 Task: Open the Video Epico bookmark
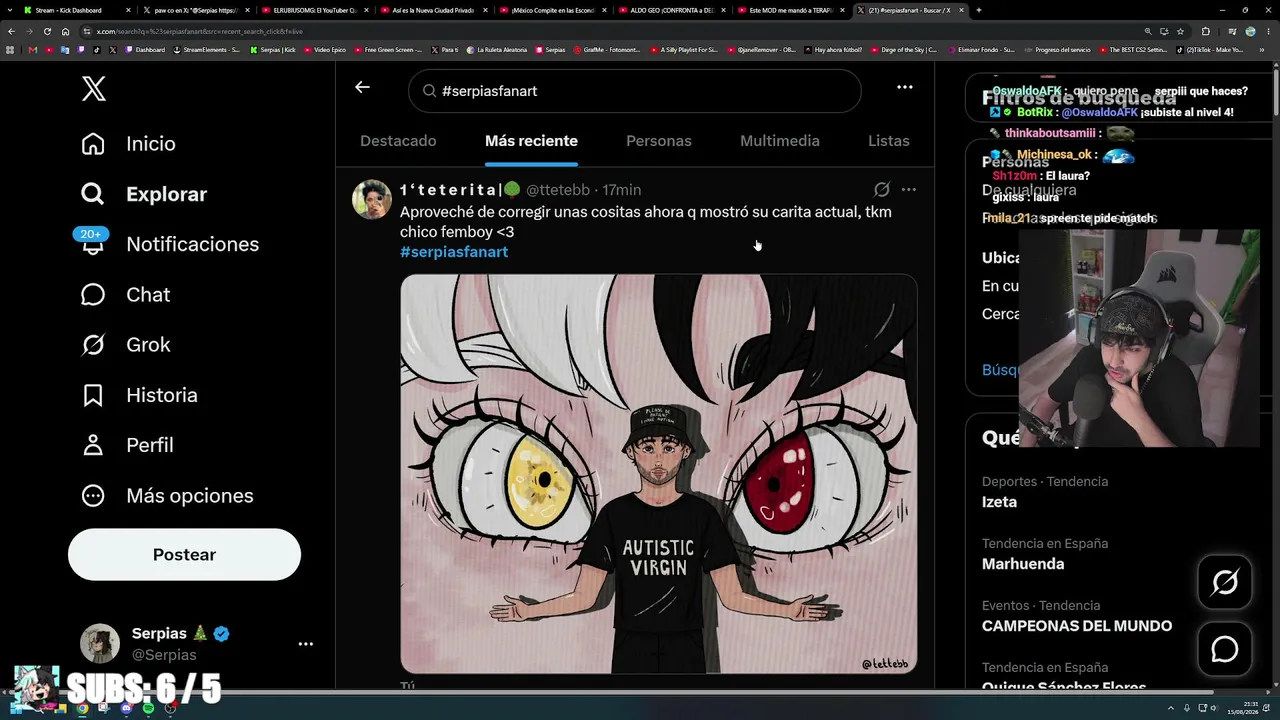pos(325,50)
